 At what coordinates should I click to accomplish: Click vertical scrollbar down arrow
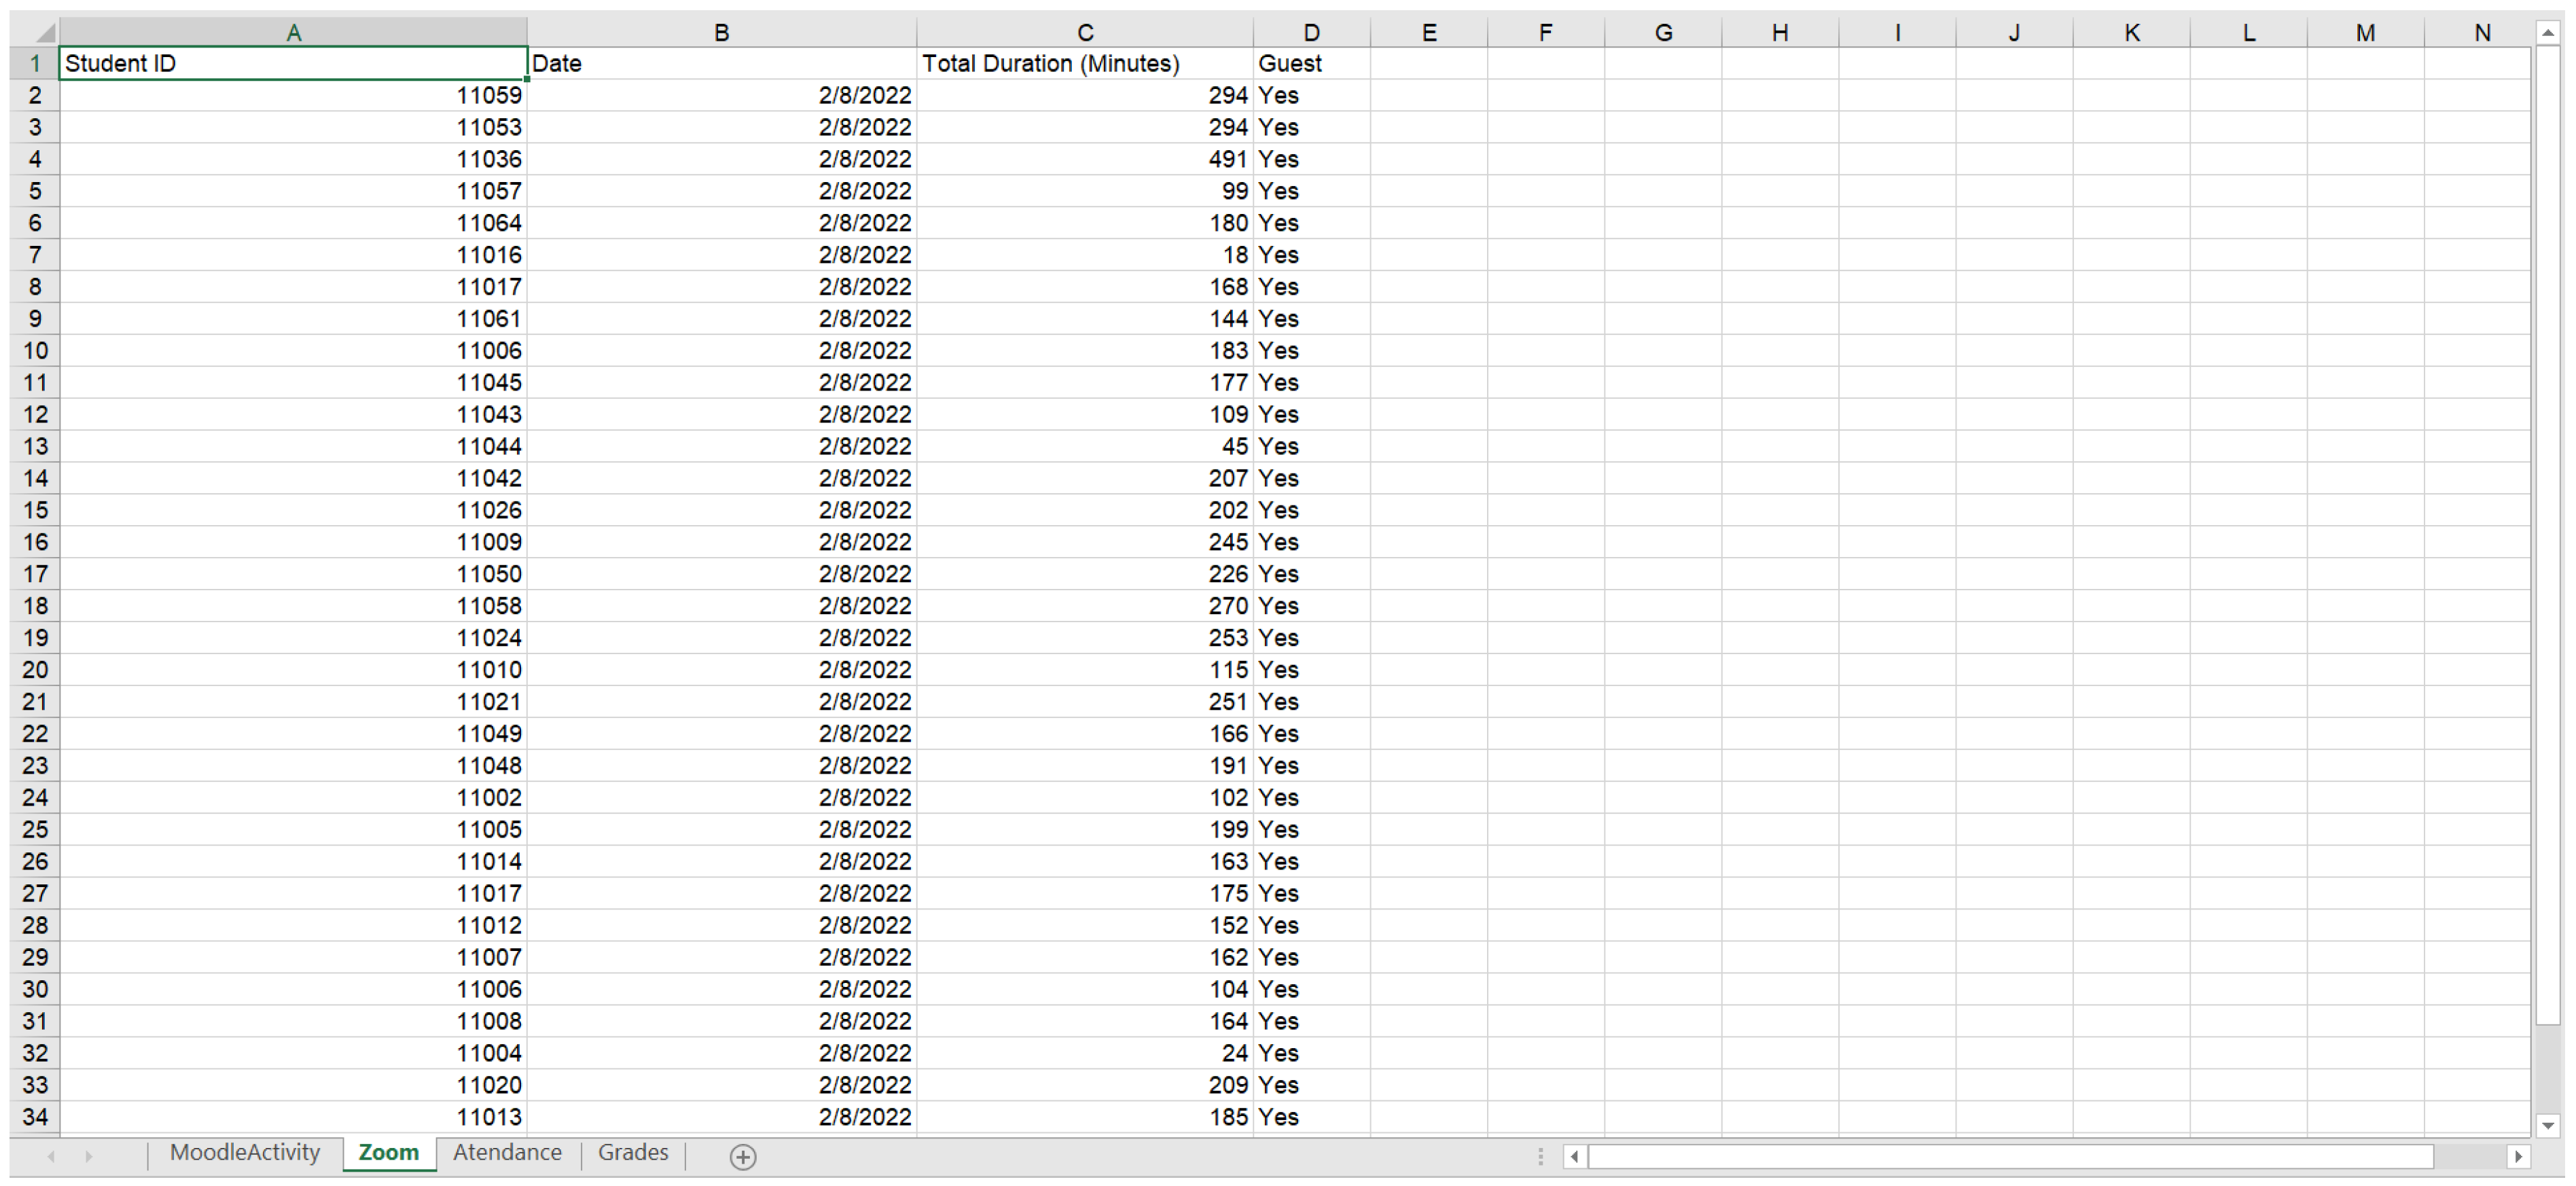[x=2547, y=1125]
